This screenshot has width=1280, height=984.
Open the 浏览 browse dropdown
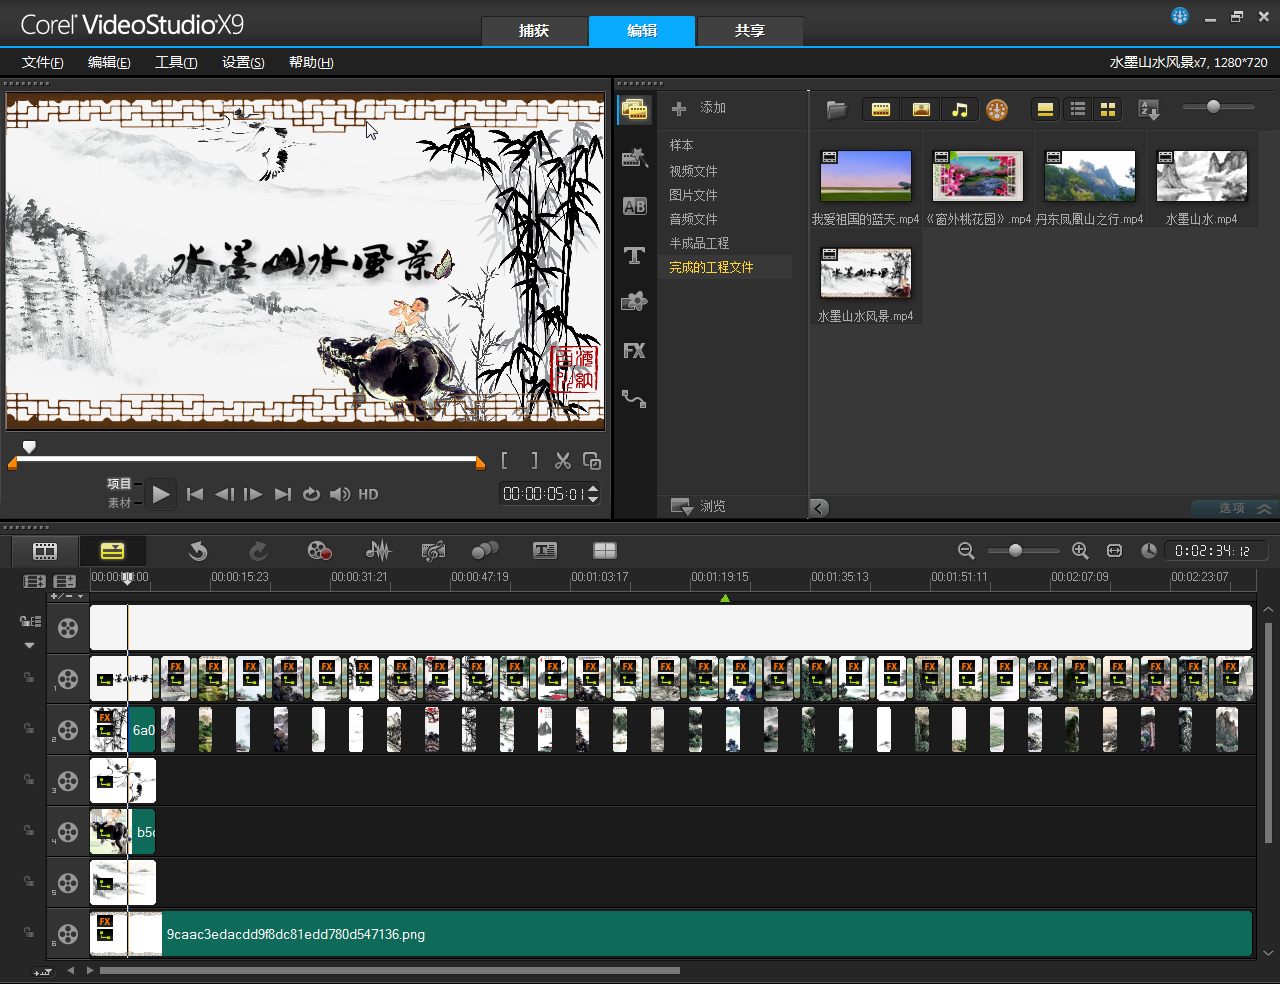click(697, 506)
